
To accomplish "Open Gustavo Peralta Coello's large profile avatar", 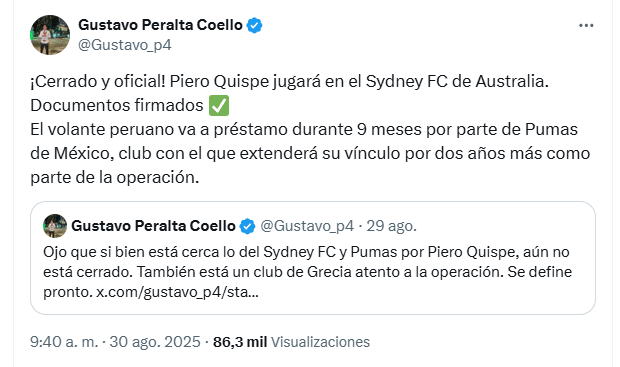I will (50, 35).
